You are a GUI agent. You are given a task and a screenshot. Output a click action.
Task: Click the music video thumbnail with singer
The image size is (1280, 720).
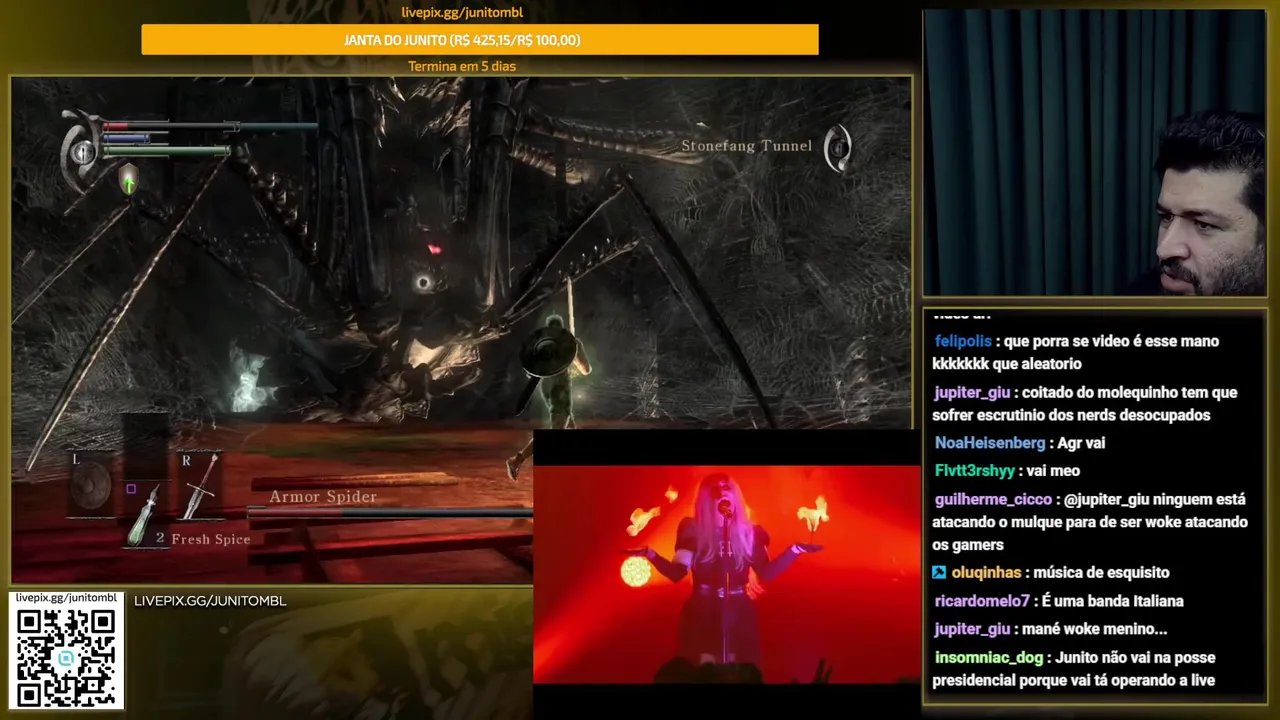726,575
